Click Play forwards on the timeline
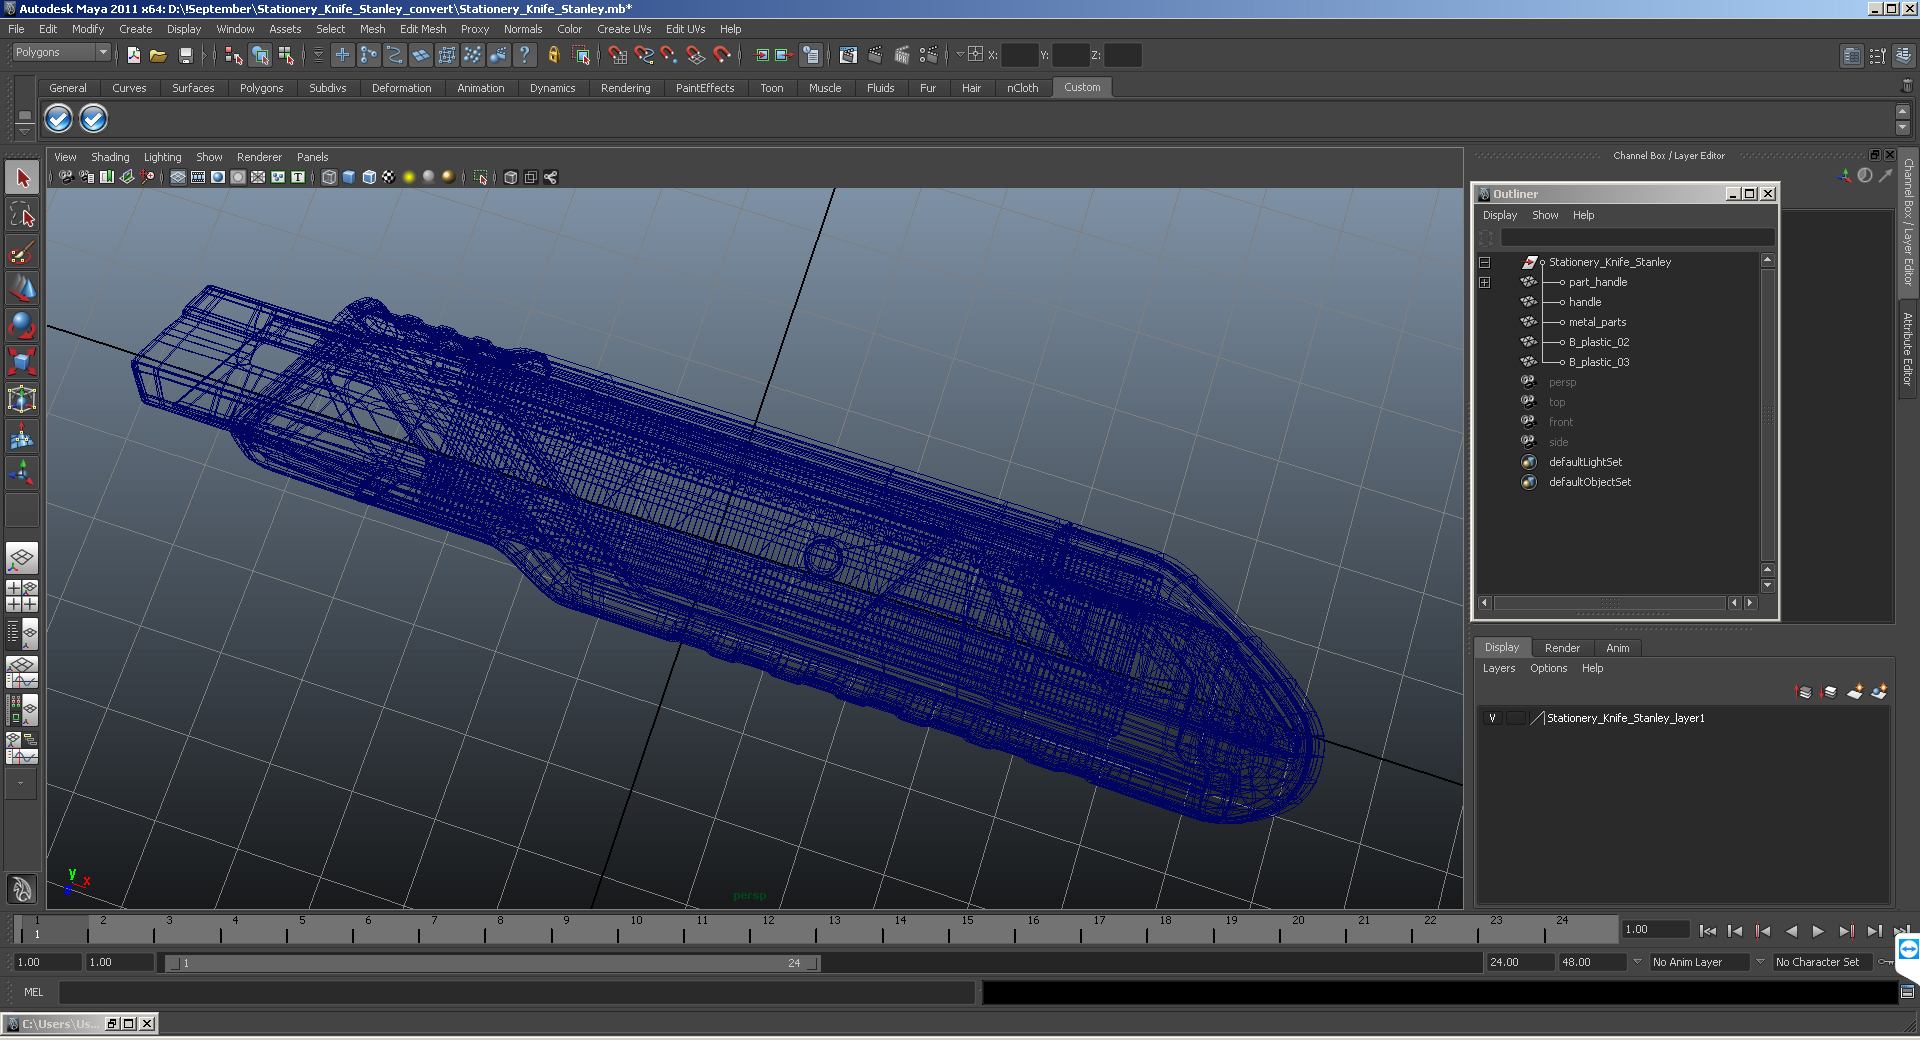The image size is (1920, 1040). point(1818,931)
